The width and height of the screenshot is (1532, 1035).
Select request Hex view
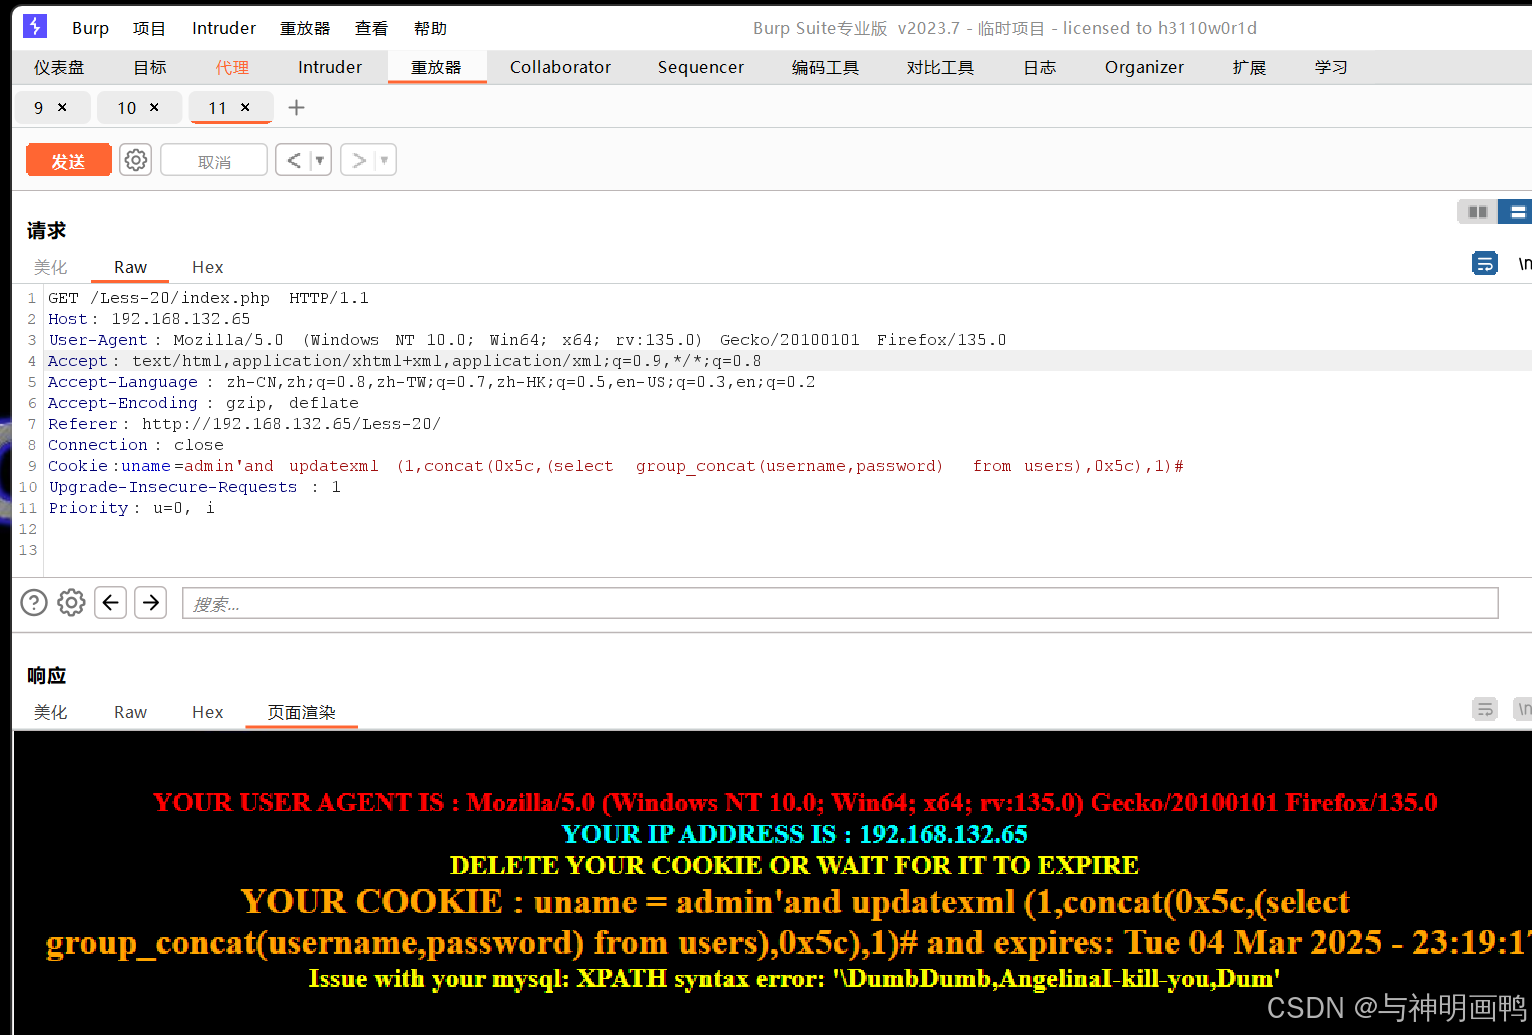click(207, 267)
